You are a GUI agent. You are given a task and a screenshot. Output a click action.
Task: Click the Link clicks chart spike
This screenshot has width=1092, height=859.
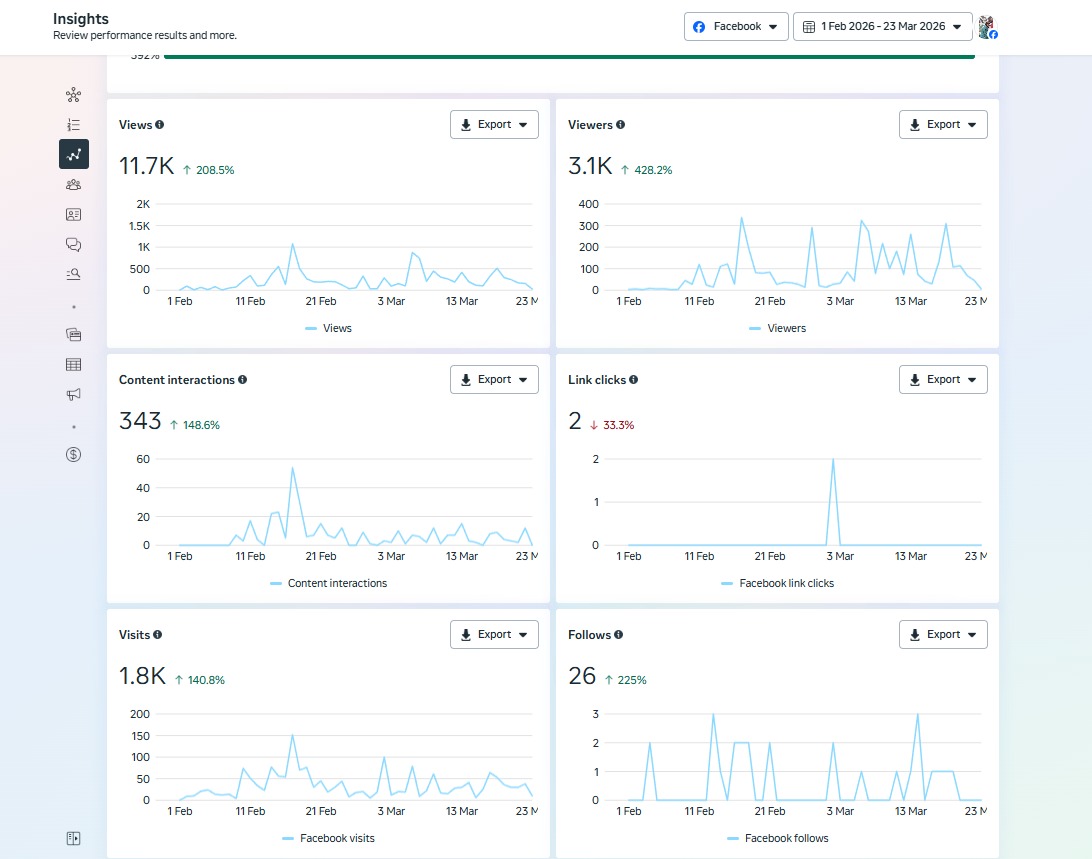click(833, 502)
